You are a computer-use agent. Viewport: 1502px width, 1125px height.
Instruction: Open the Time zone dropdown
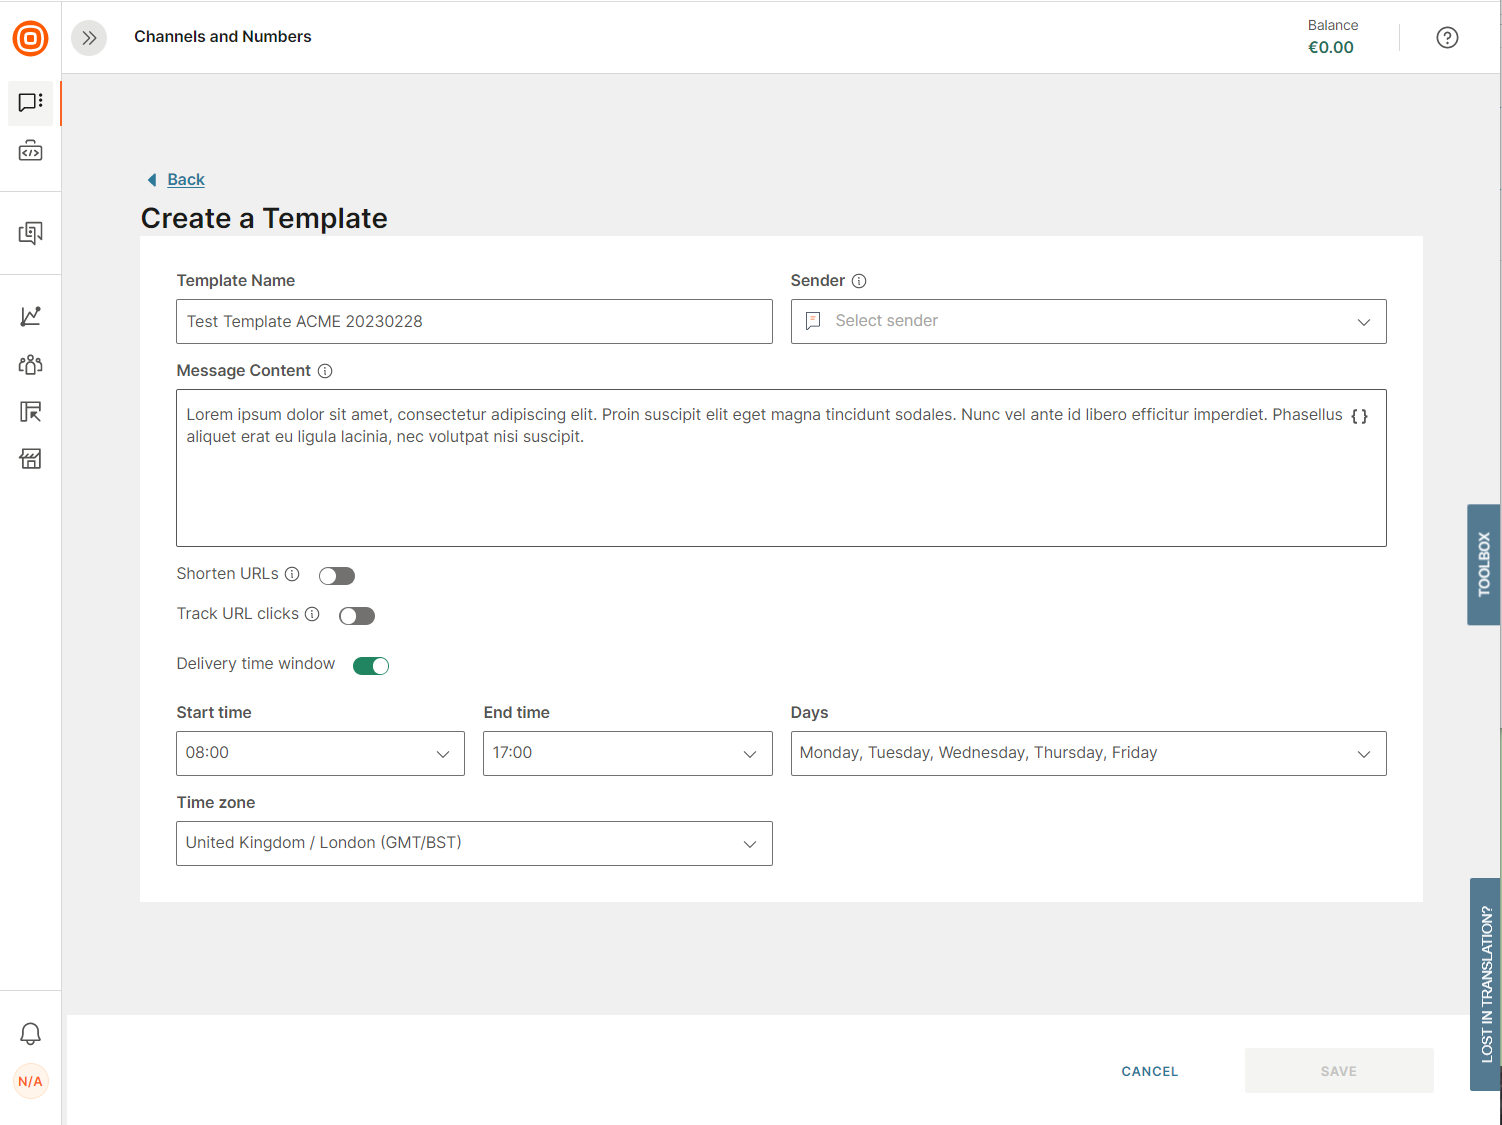474,844
